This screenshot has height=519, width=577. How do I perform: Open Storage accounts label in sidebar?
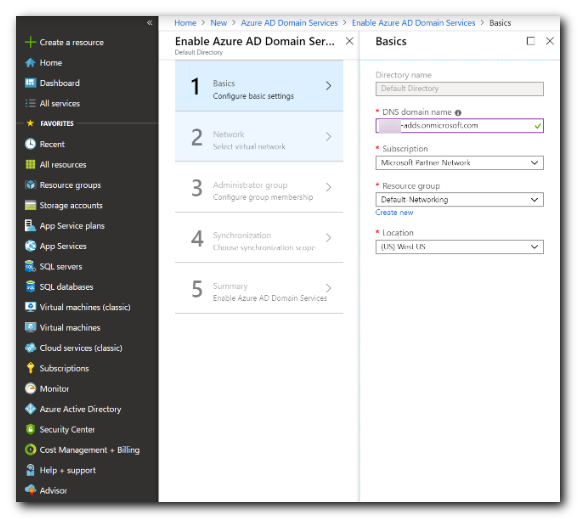pyautogui.click(x=71, y=205)
